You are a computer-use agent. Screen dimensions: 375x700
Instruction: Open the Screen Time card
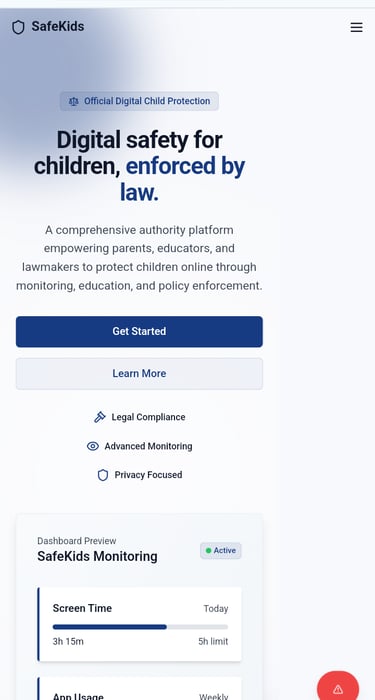click(140, 624)
